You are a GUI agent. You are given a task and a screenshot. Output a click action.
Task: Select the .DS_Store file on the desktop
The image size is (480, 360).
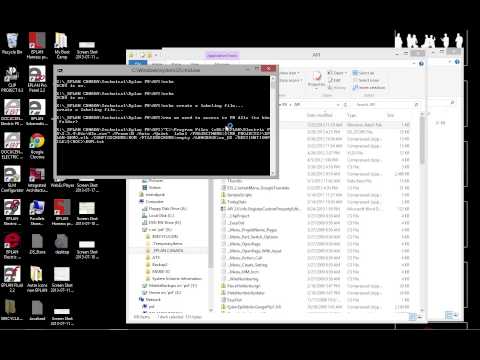point(37,244)
